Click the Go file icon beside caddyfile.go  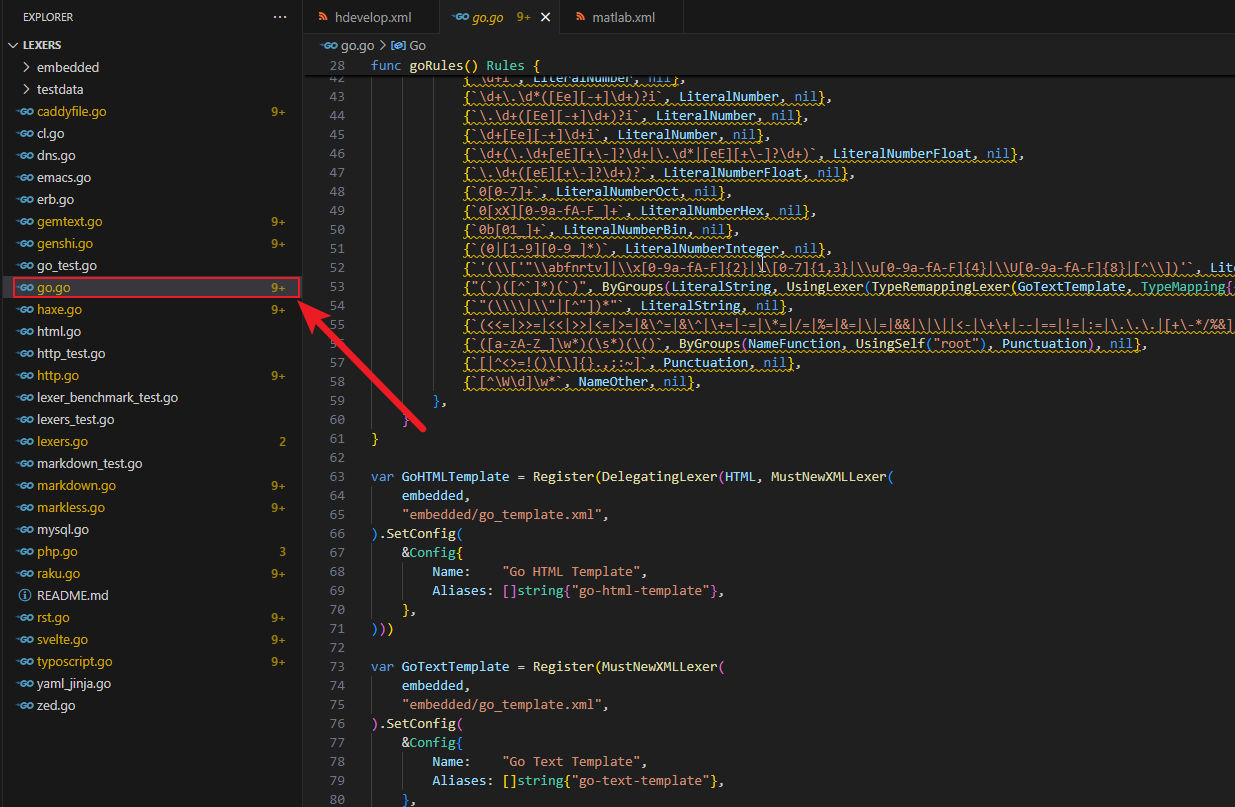25,111
